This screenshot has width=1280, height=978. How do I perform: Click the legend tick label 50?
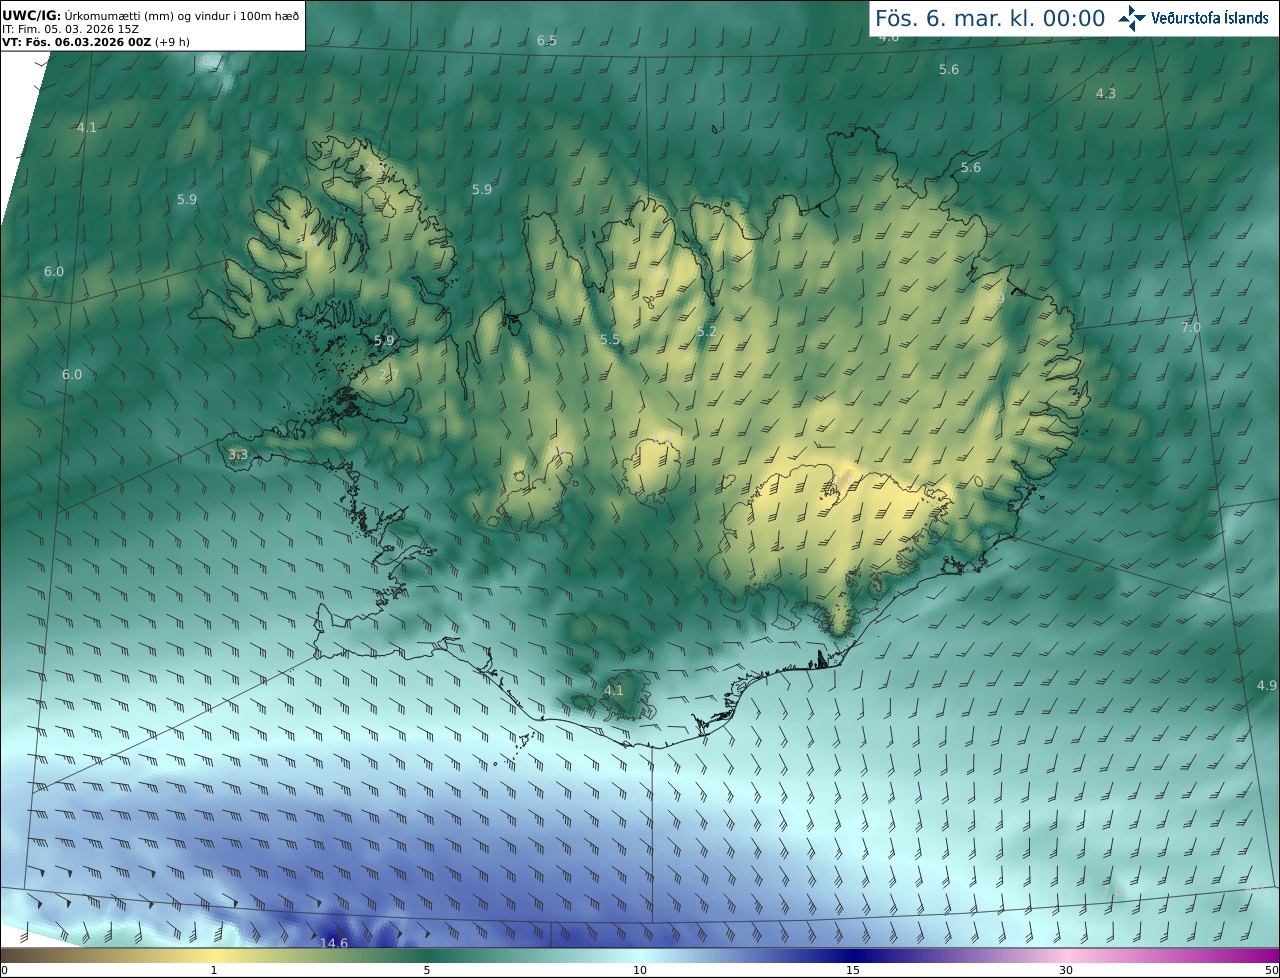coord(1271,970)
